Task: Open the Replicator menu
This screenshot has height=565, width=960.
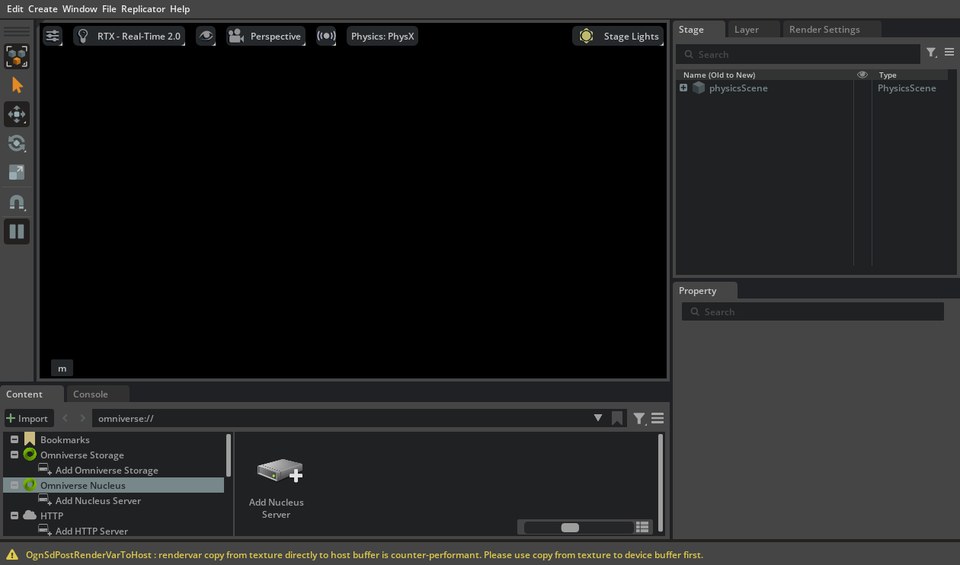Action: pos(143,9)
